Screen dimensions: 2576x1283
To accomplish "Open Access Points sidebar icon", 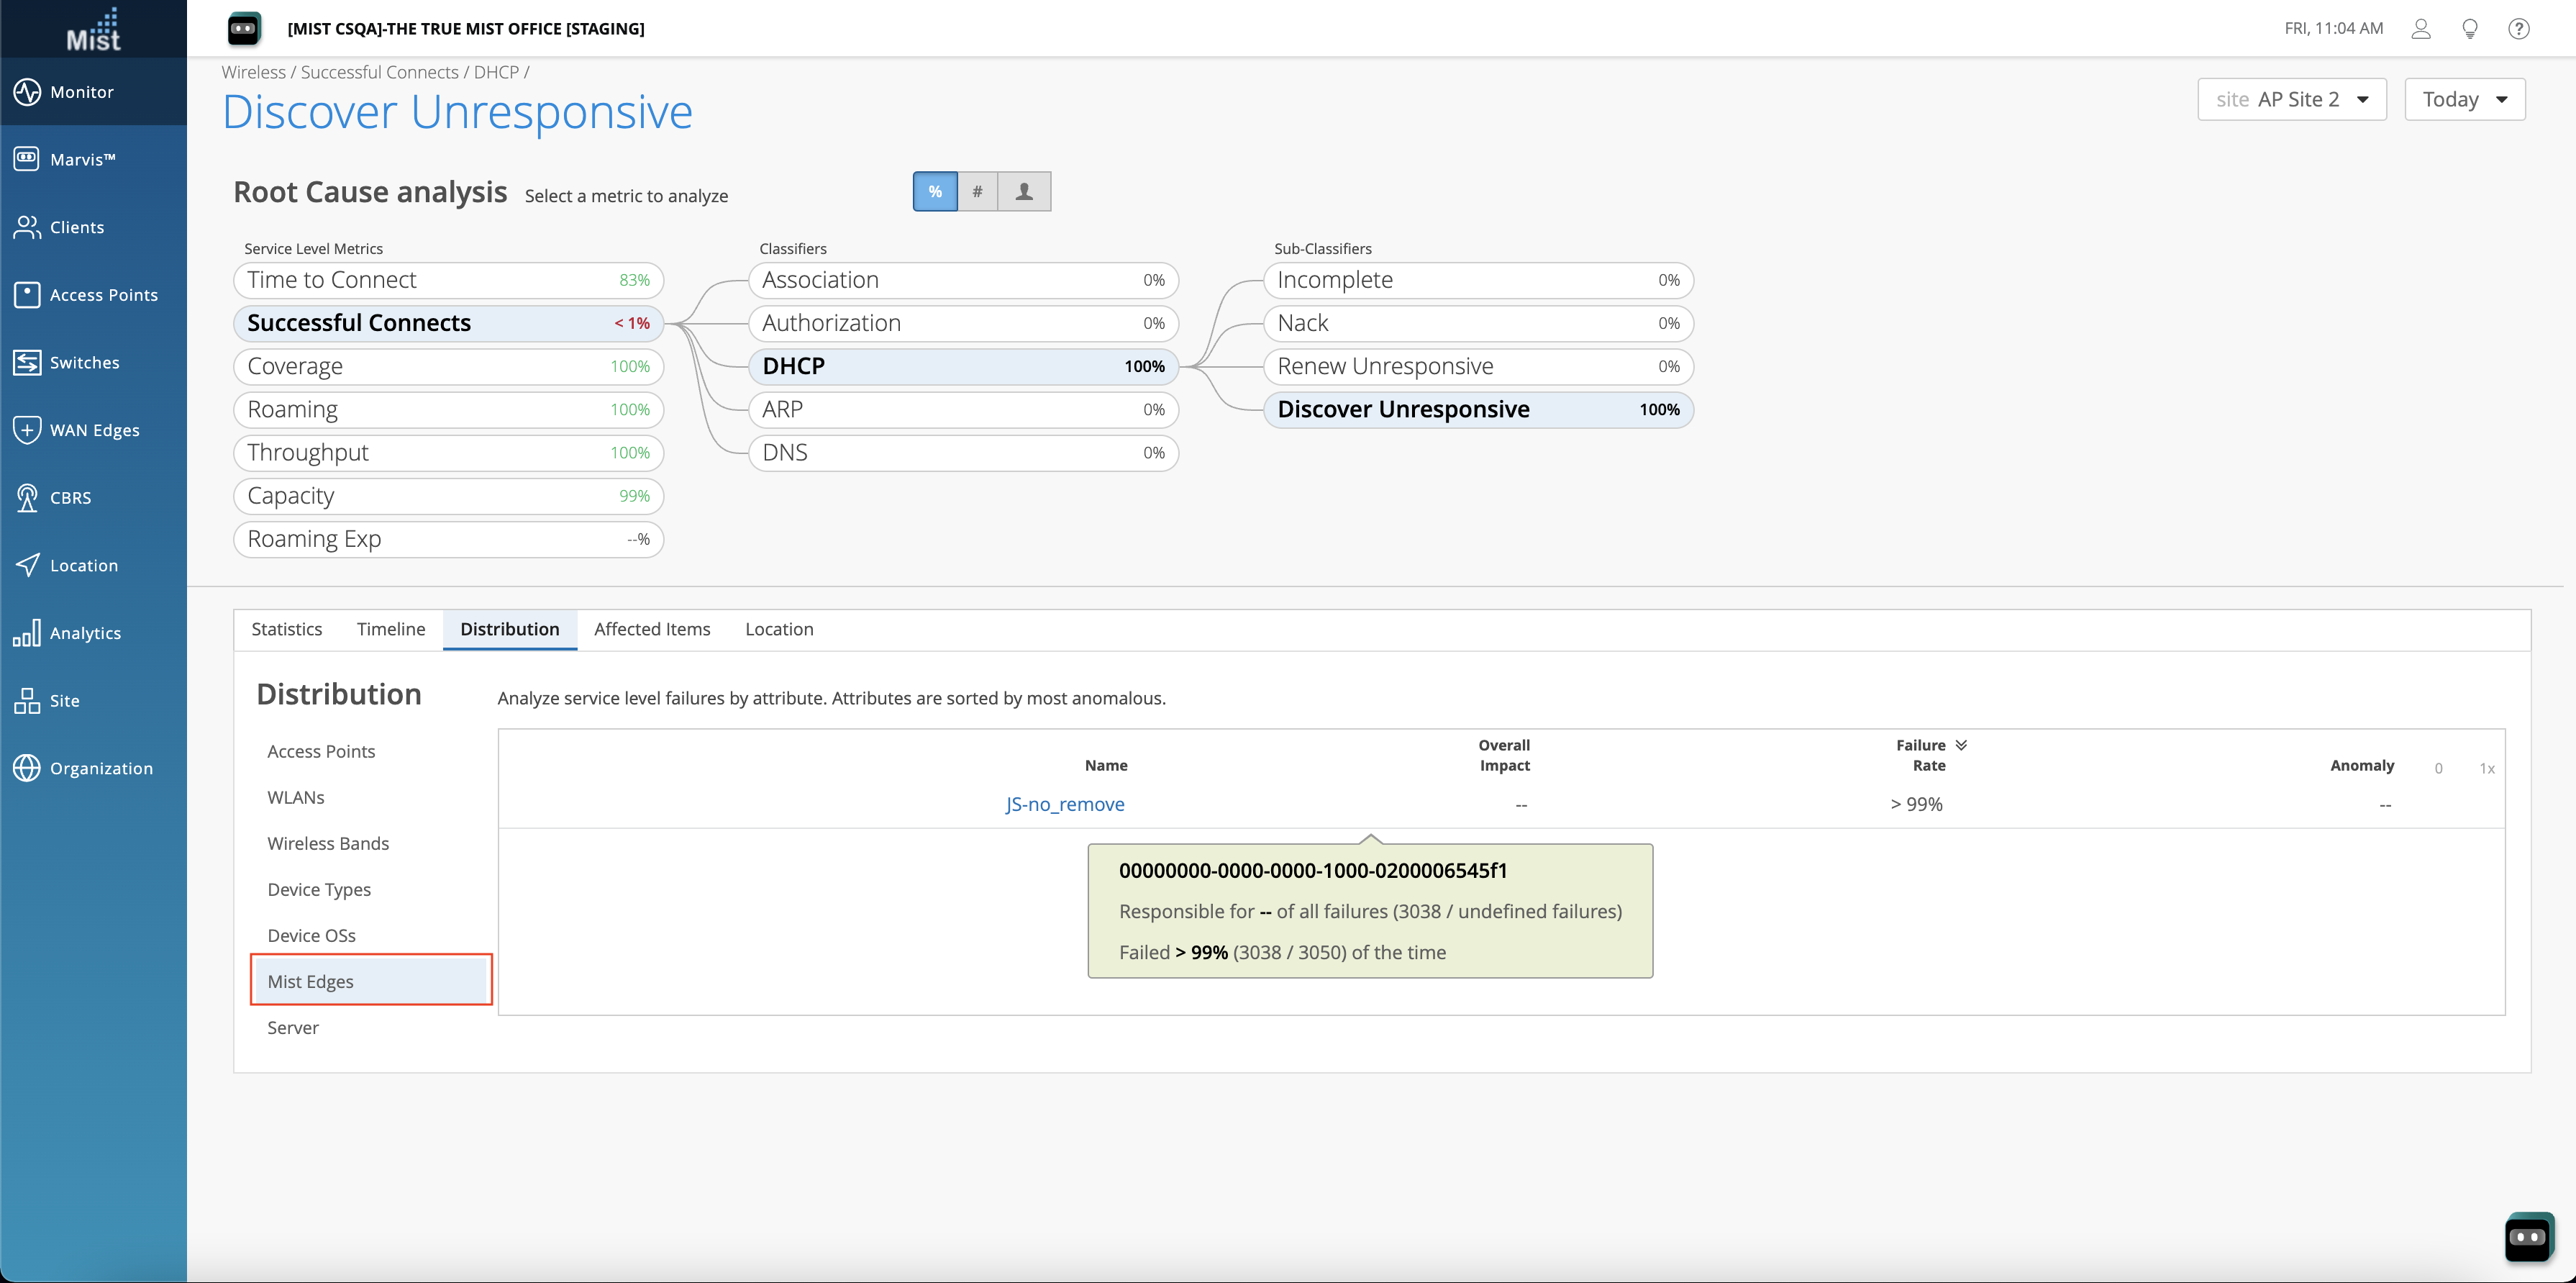I will click(x=27, y=295).
